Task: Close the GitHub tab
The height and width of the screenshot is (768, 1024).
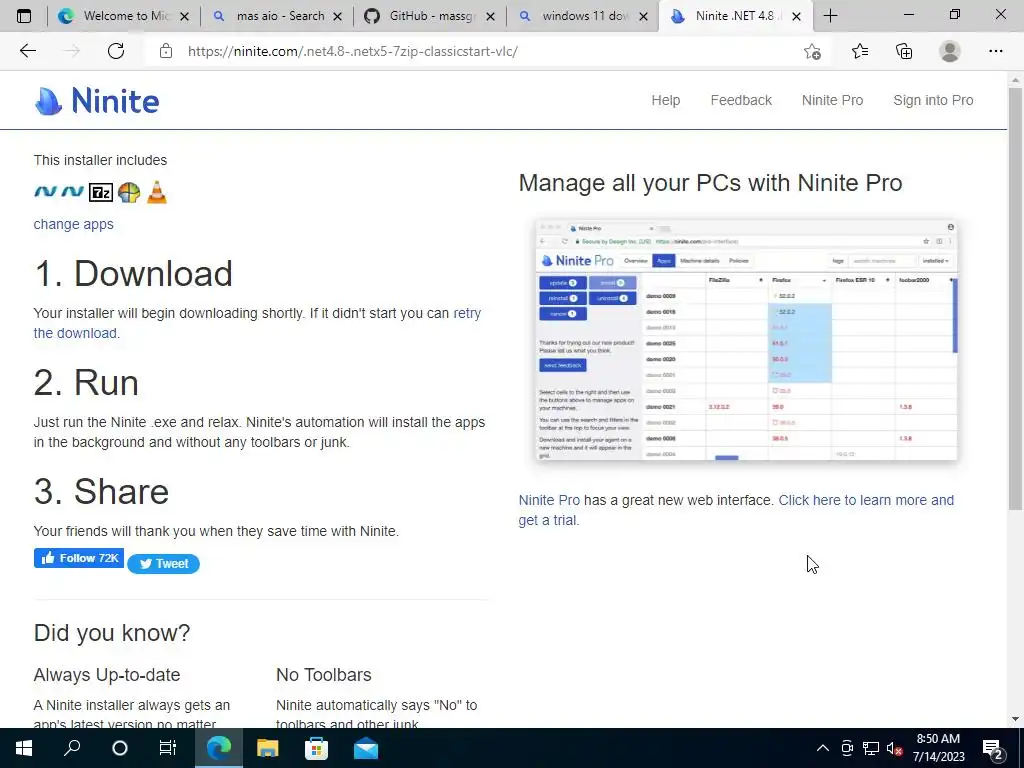Action: [x=490, y=16]
